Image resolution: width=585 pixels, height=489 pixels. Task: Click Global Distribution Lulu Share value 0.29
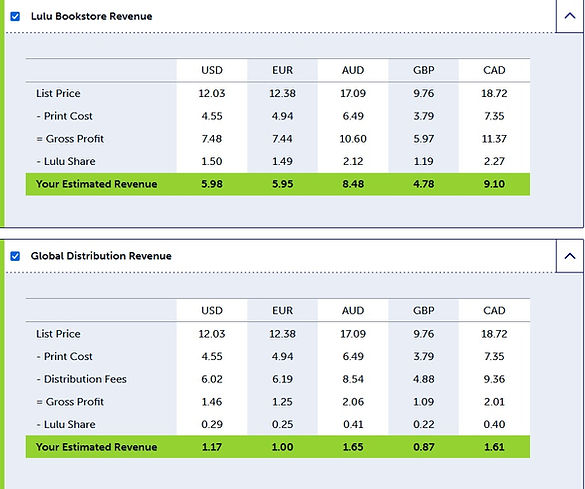212,424
